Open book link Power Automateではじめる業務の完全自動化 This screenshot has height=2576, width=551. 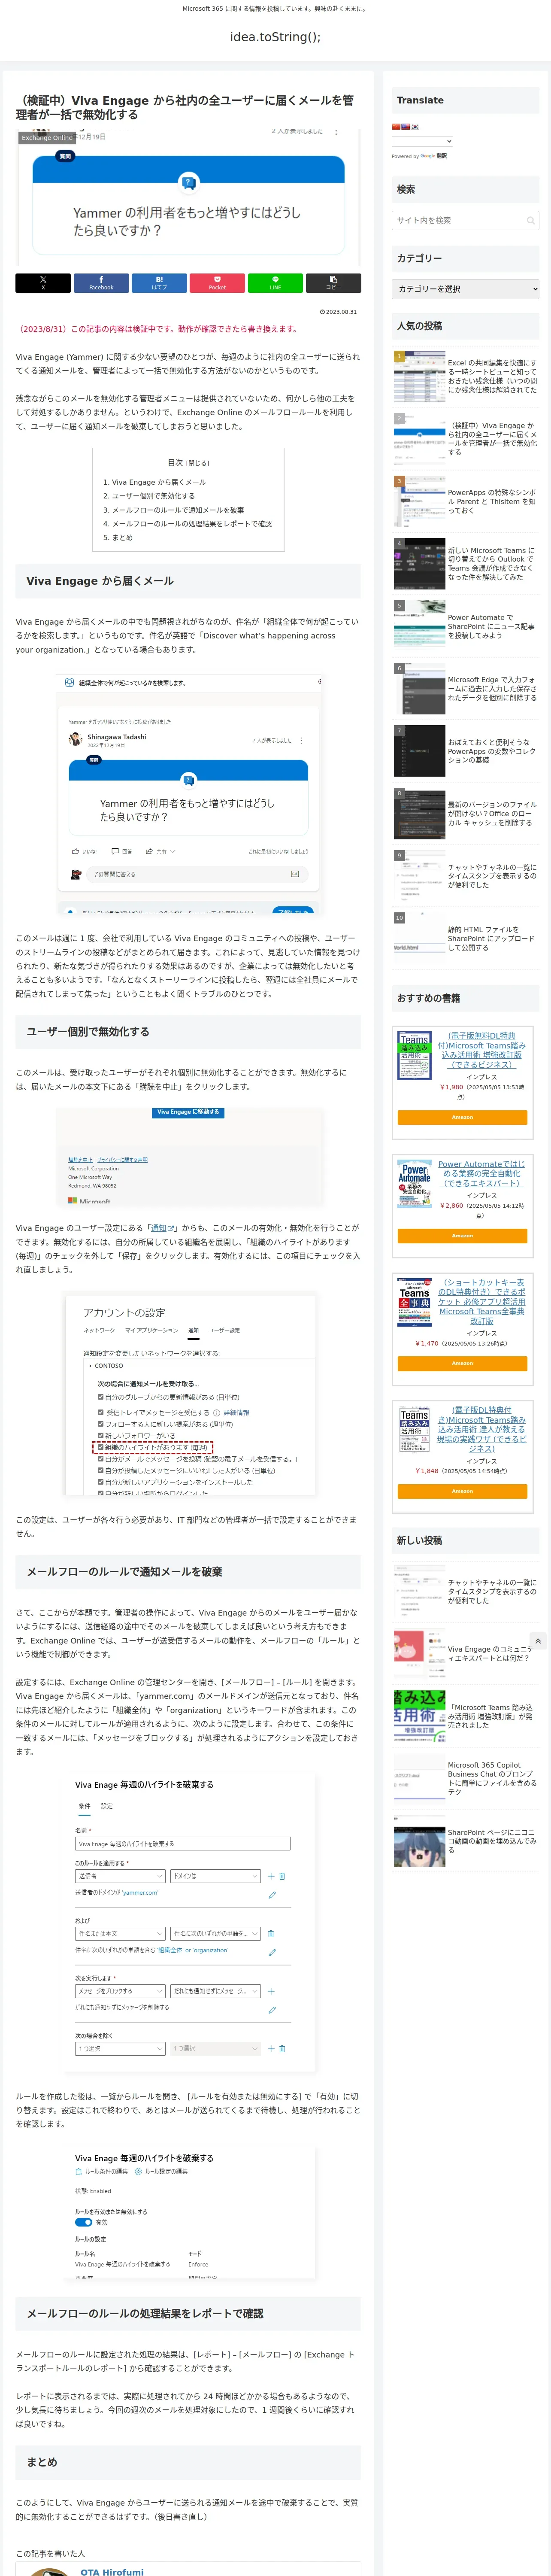click(x=482, y=1174)
